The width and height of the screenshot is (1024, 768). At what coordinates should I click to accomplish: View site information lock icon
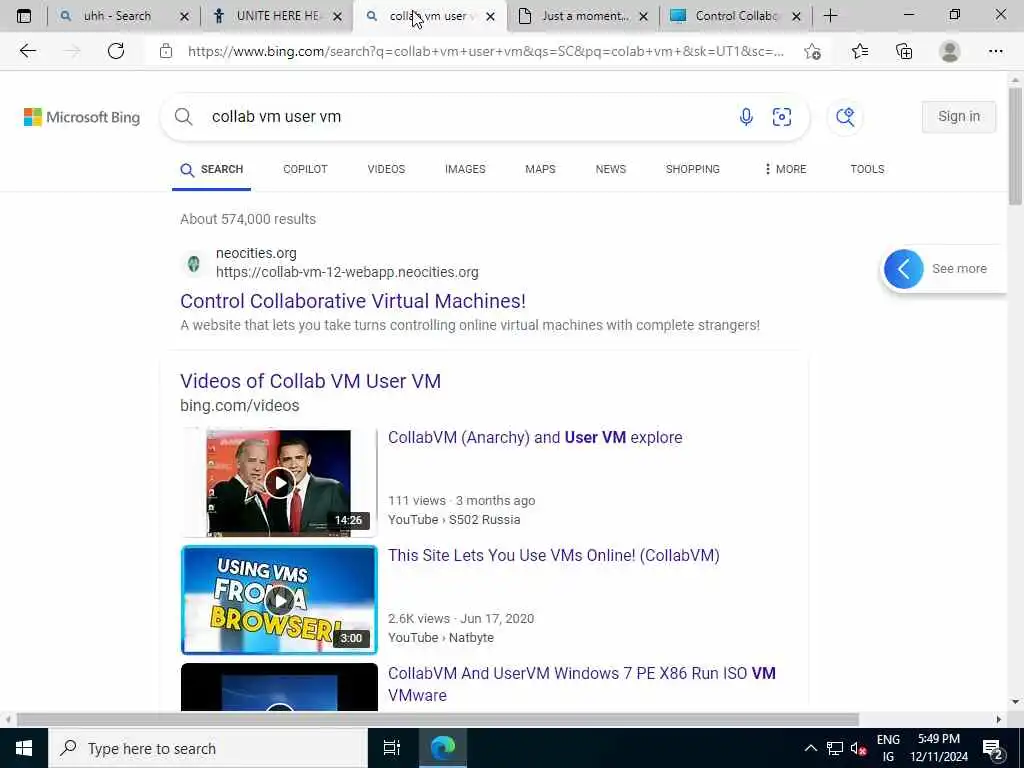pos(166,51)
